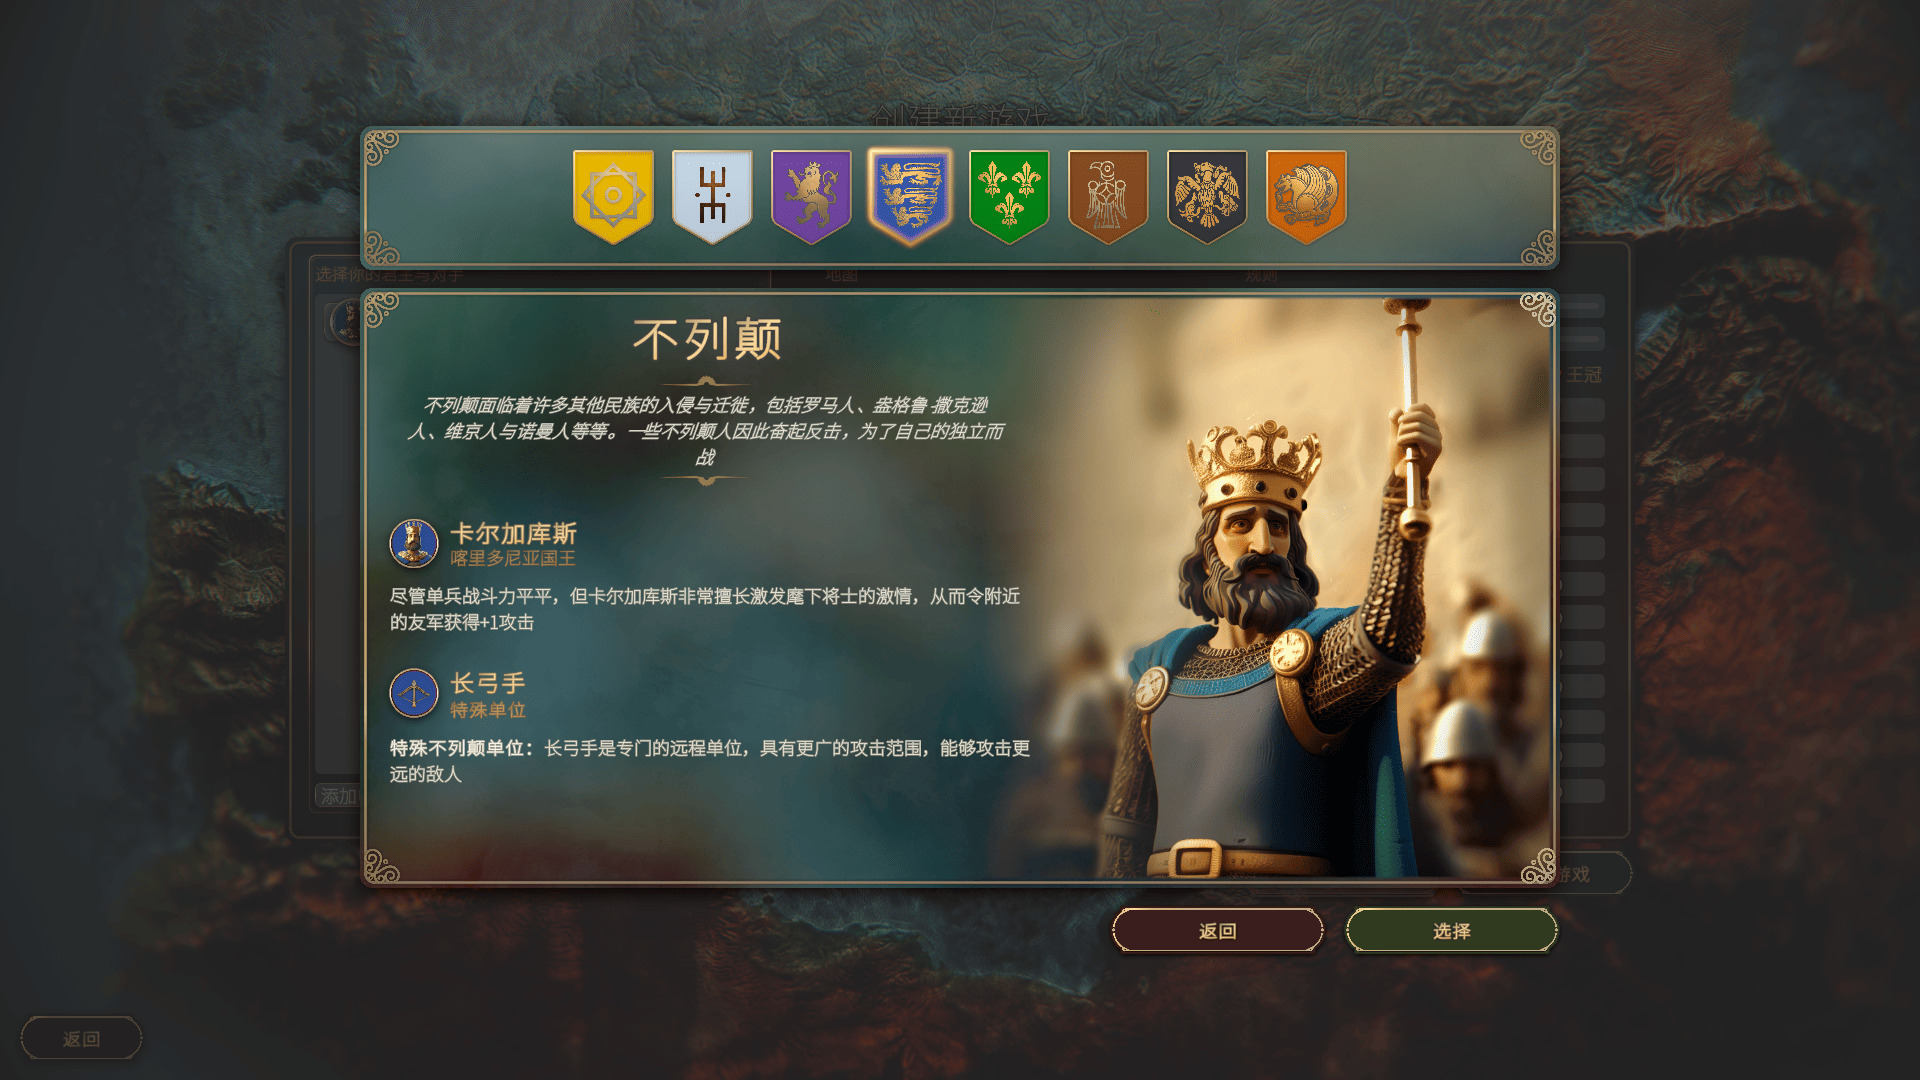The image size is (1920, 1080).
Task: Click the 长弓手 bow unit icon
Action: 414,694
